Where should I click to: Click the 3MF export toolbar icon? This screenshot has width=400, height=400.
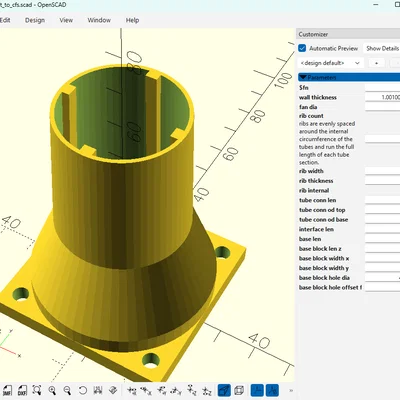point(7,390)
